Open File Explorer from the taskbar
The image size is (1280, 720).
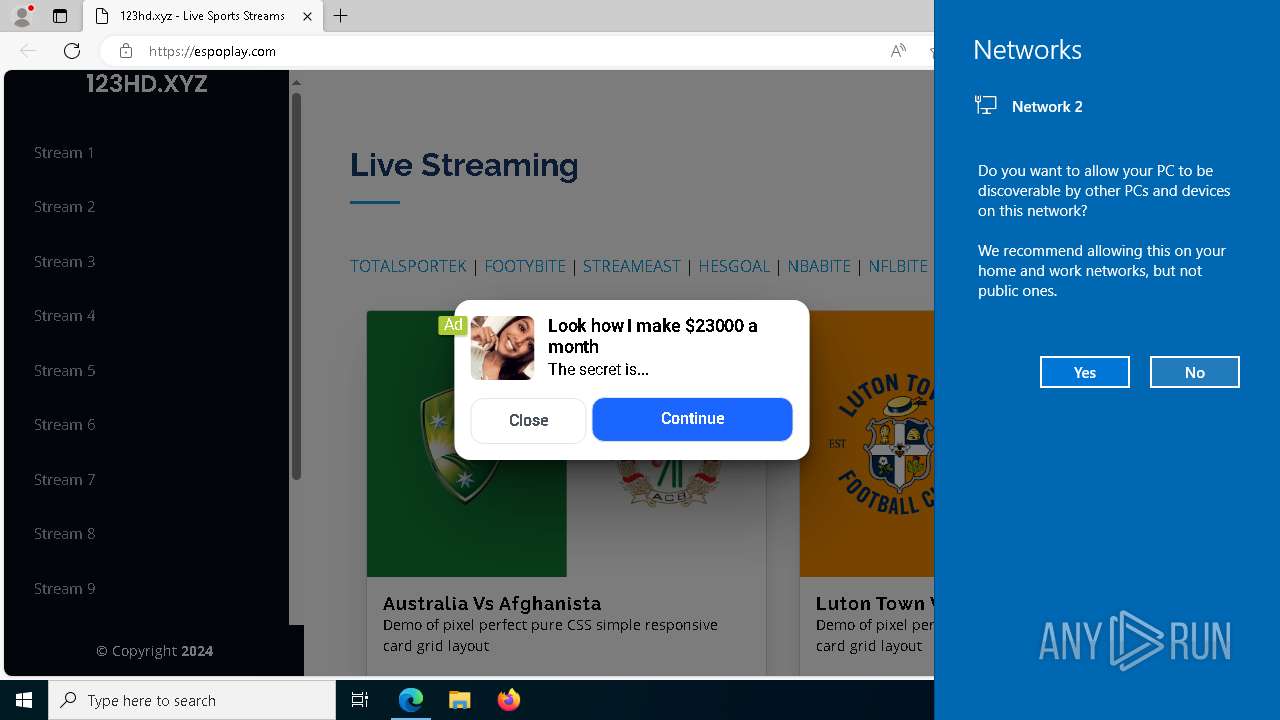(x=460, y=700)
